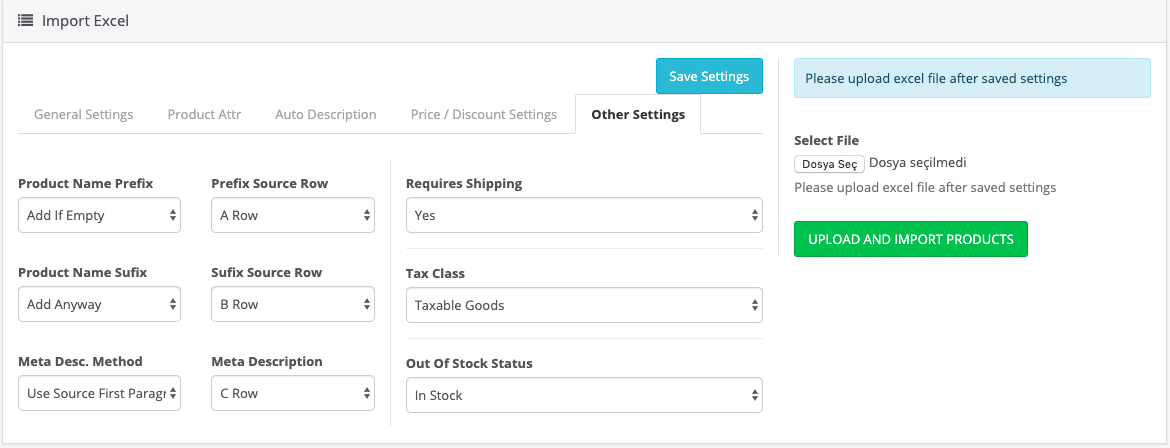Open Meta Desc. Method dropdown
This screenshot has width=1170, height=448.
pyautogui.click(x=99, y=393)
